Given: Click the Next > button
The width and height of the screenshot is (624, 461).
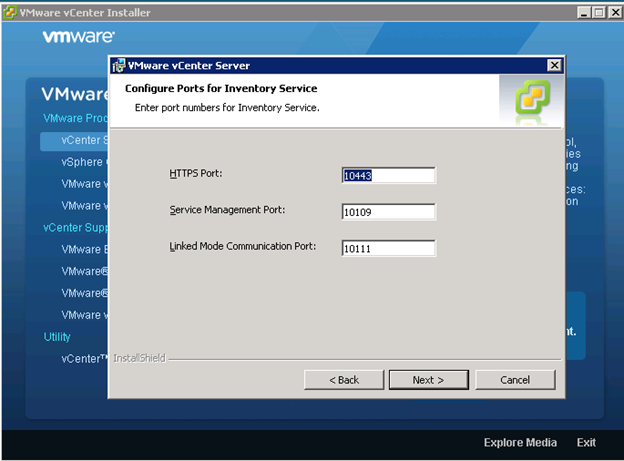Looking at the screenshot, I should [x=429, y=380].
